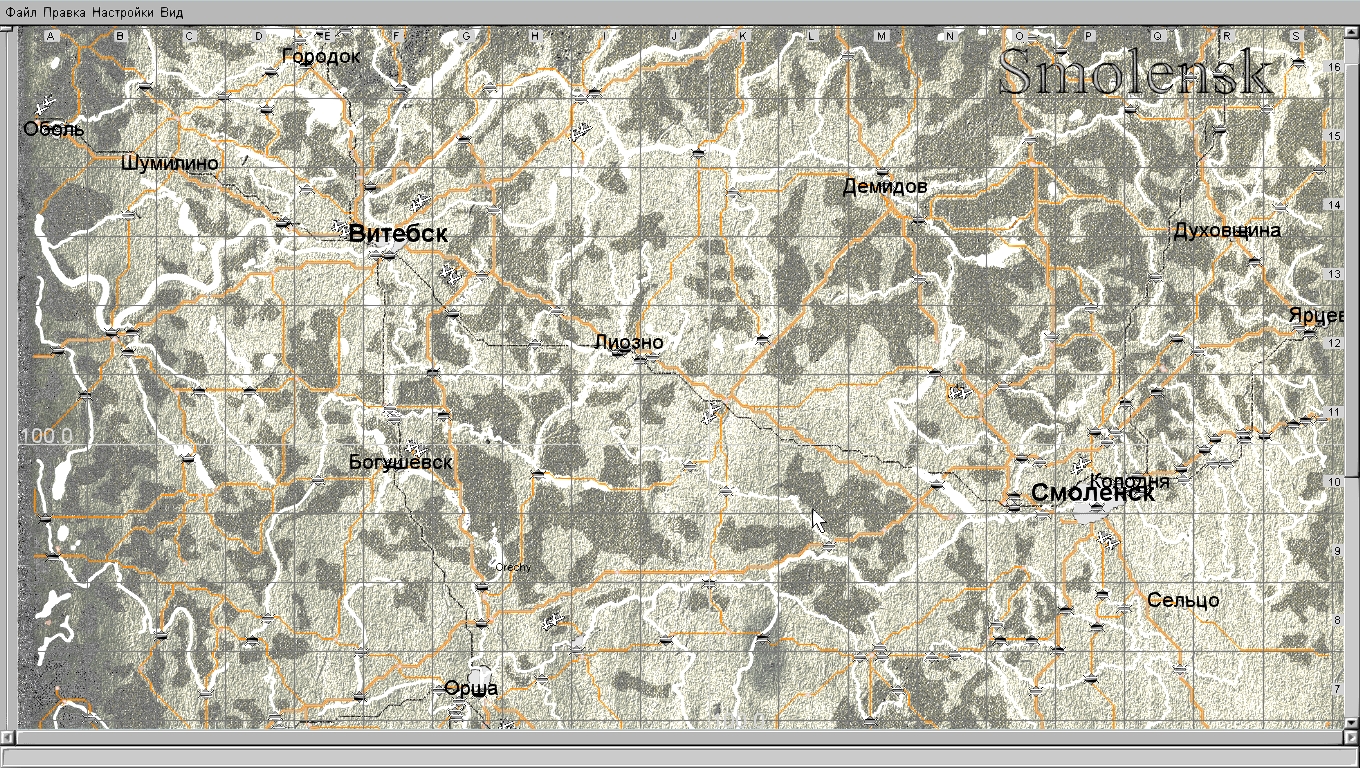Select the Духовщина town label
This screenshot has width=1360, height=768.
(1227, 230)
